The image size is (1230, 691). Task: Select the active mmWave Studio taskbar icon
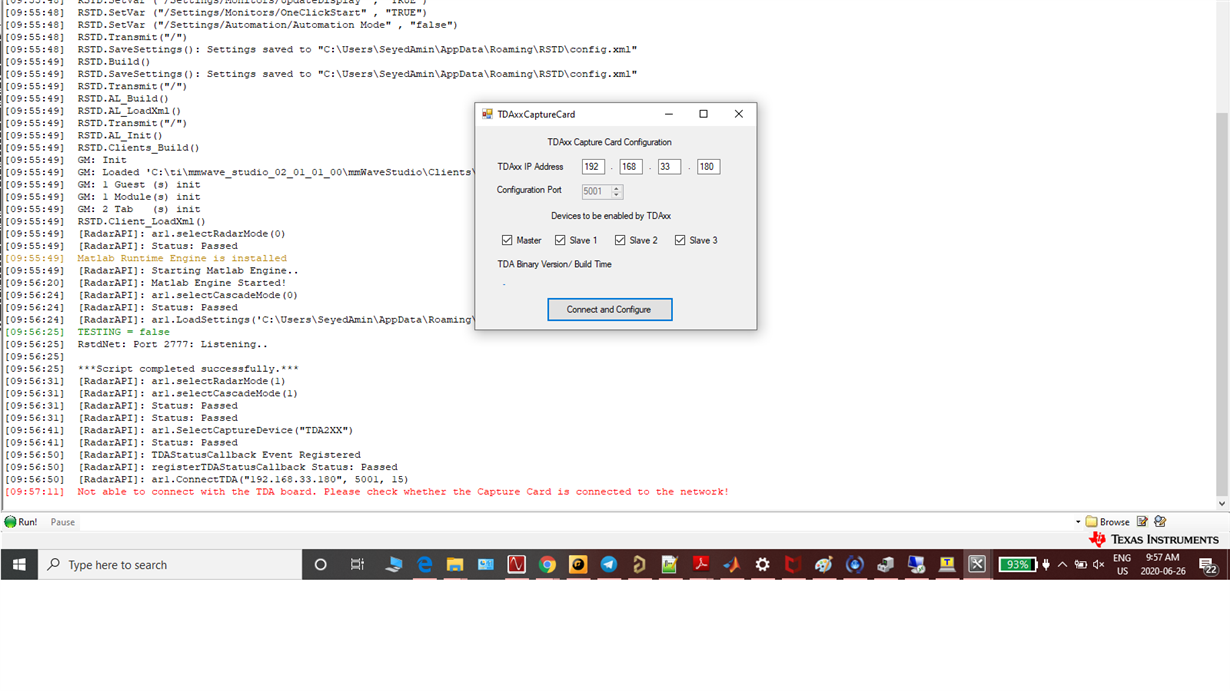[977, 564]
